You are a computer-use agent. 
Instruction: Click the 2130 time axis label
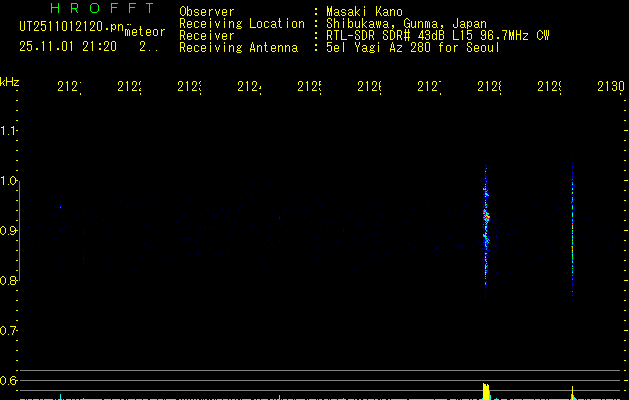point(611,86)
